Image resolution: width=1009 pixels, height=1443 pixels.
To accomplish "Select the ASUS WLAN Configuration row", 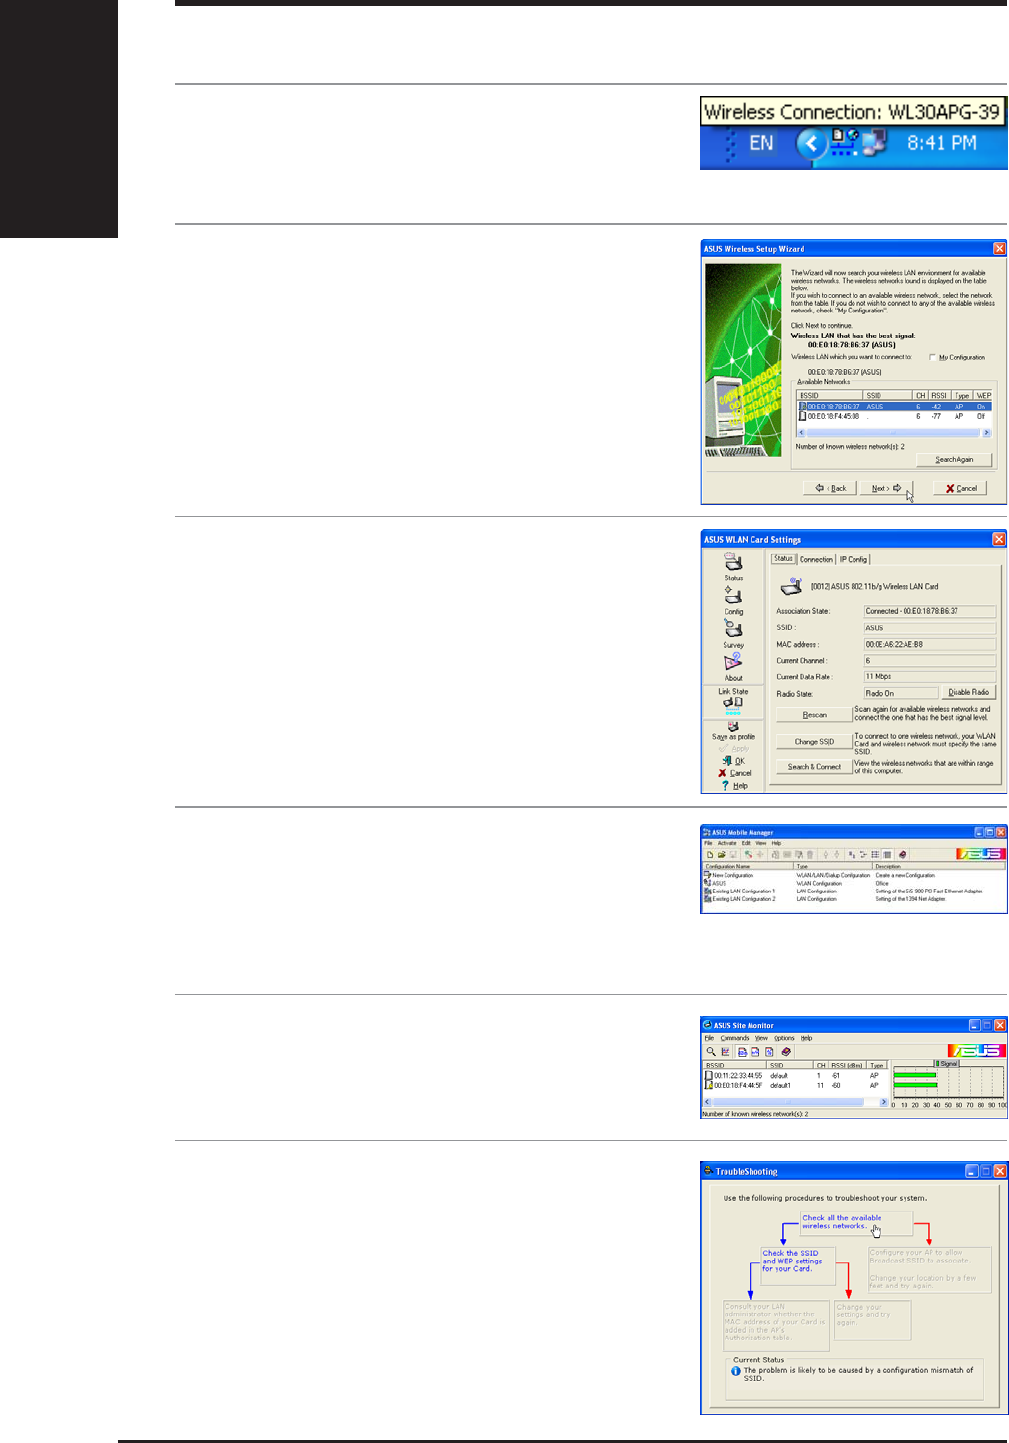I will (x=853, y=883).
